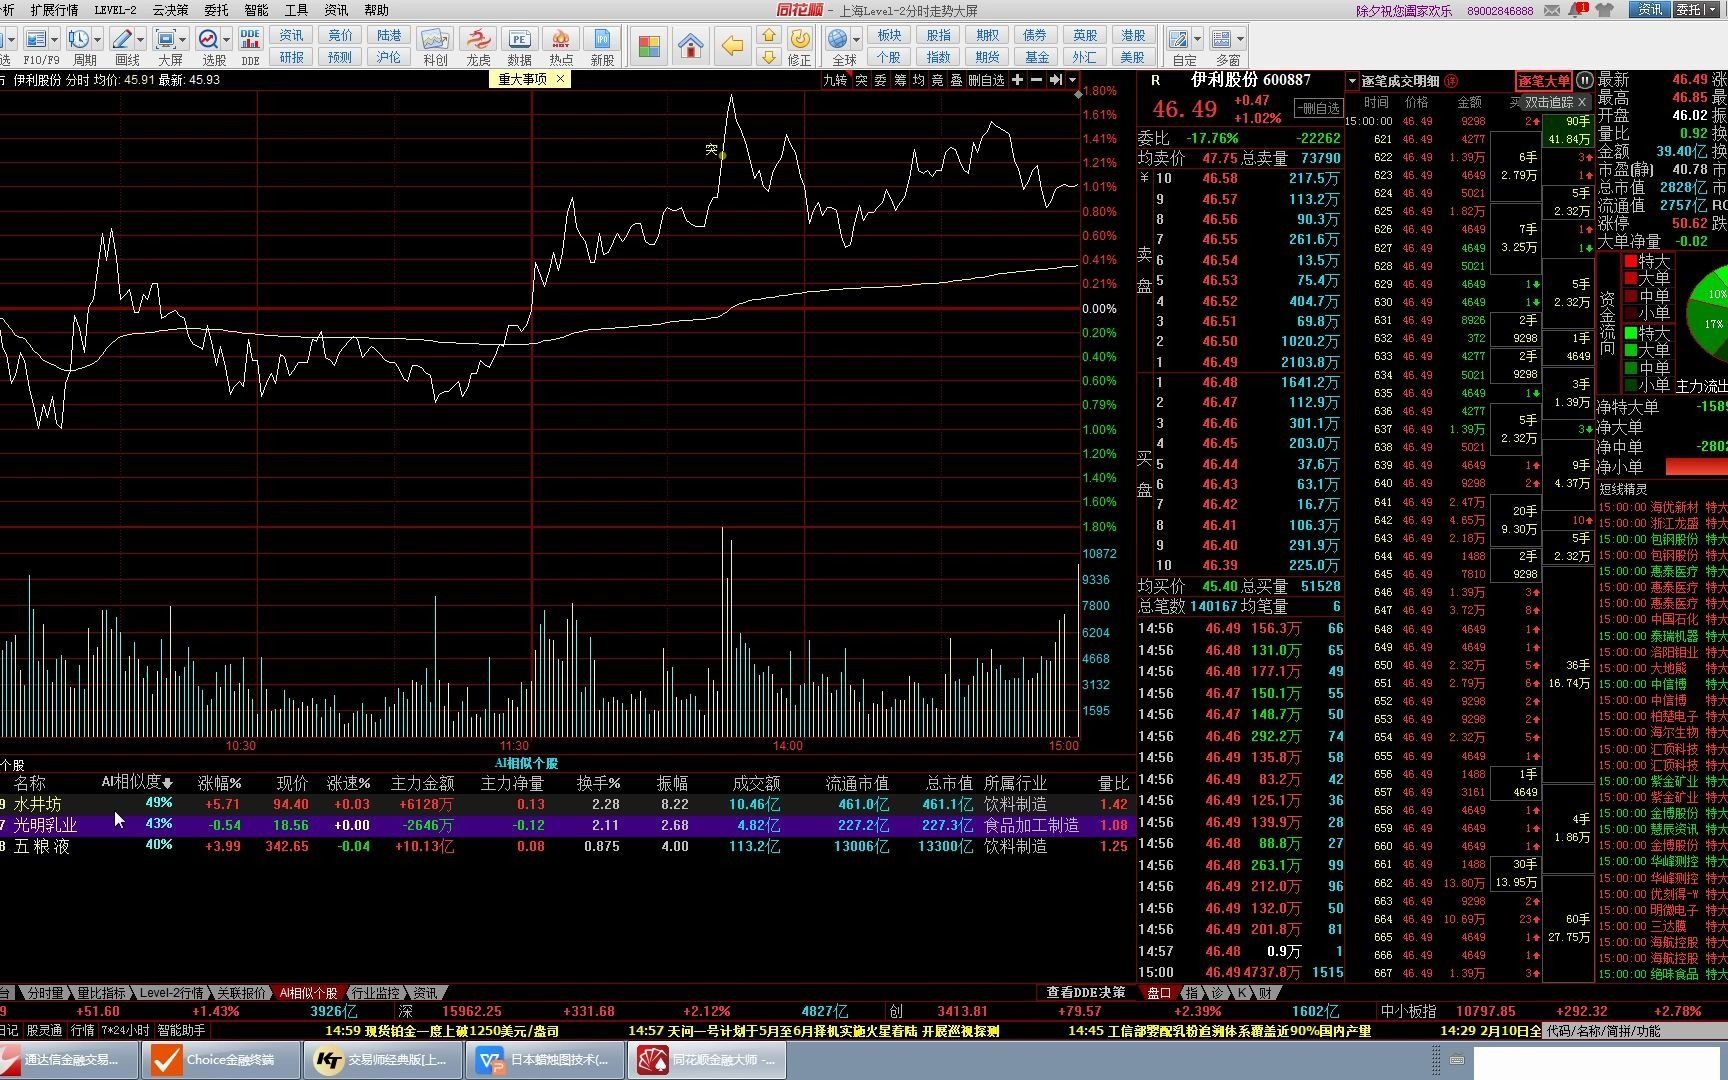
Task: Open the 周期 period clock icon
Action: 78,39
